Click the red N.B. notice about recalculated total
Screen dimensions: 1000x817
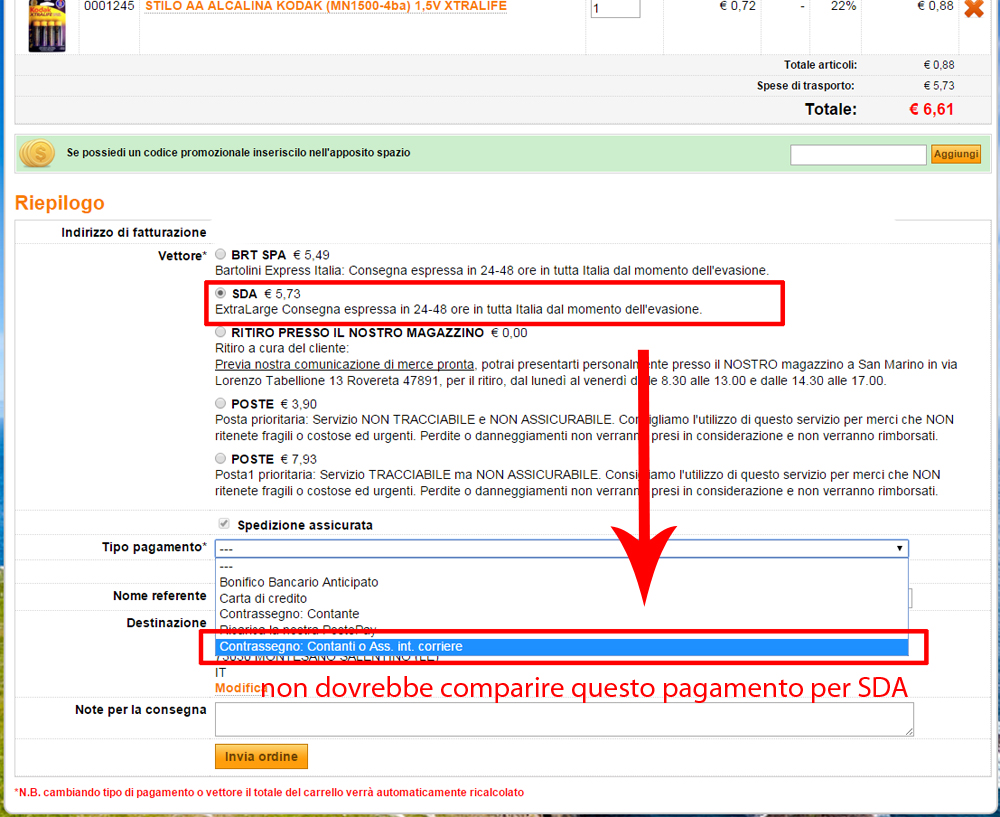(x=269, y=792)
